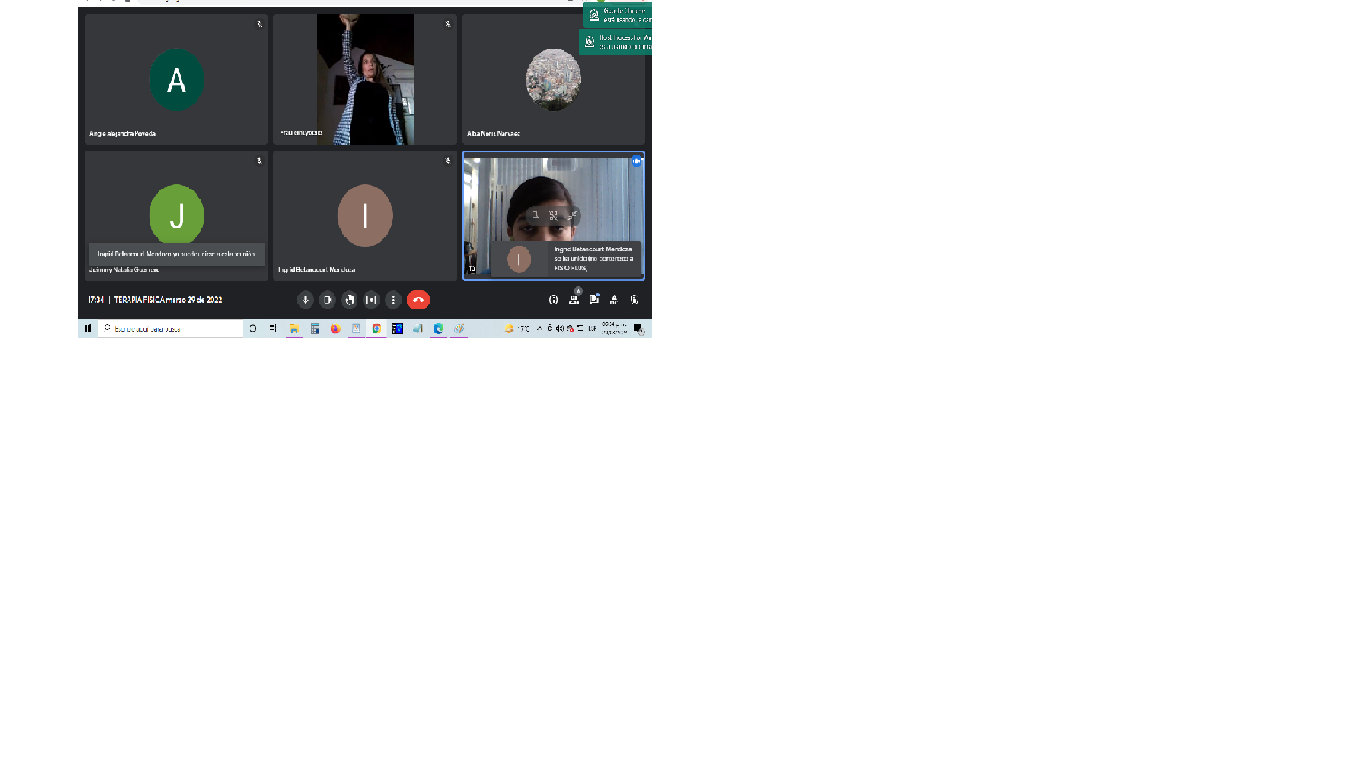The image size is (1366, 768).
Task: Click the top green notification banner
Action: click(617, 15)
